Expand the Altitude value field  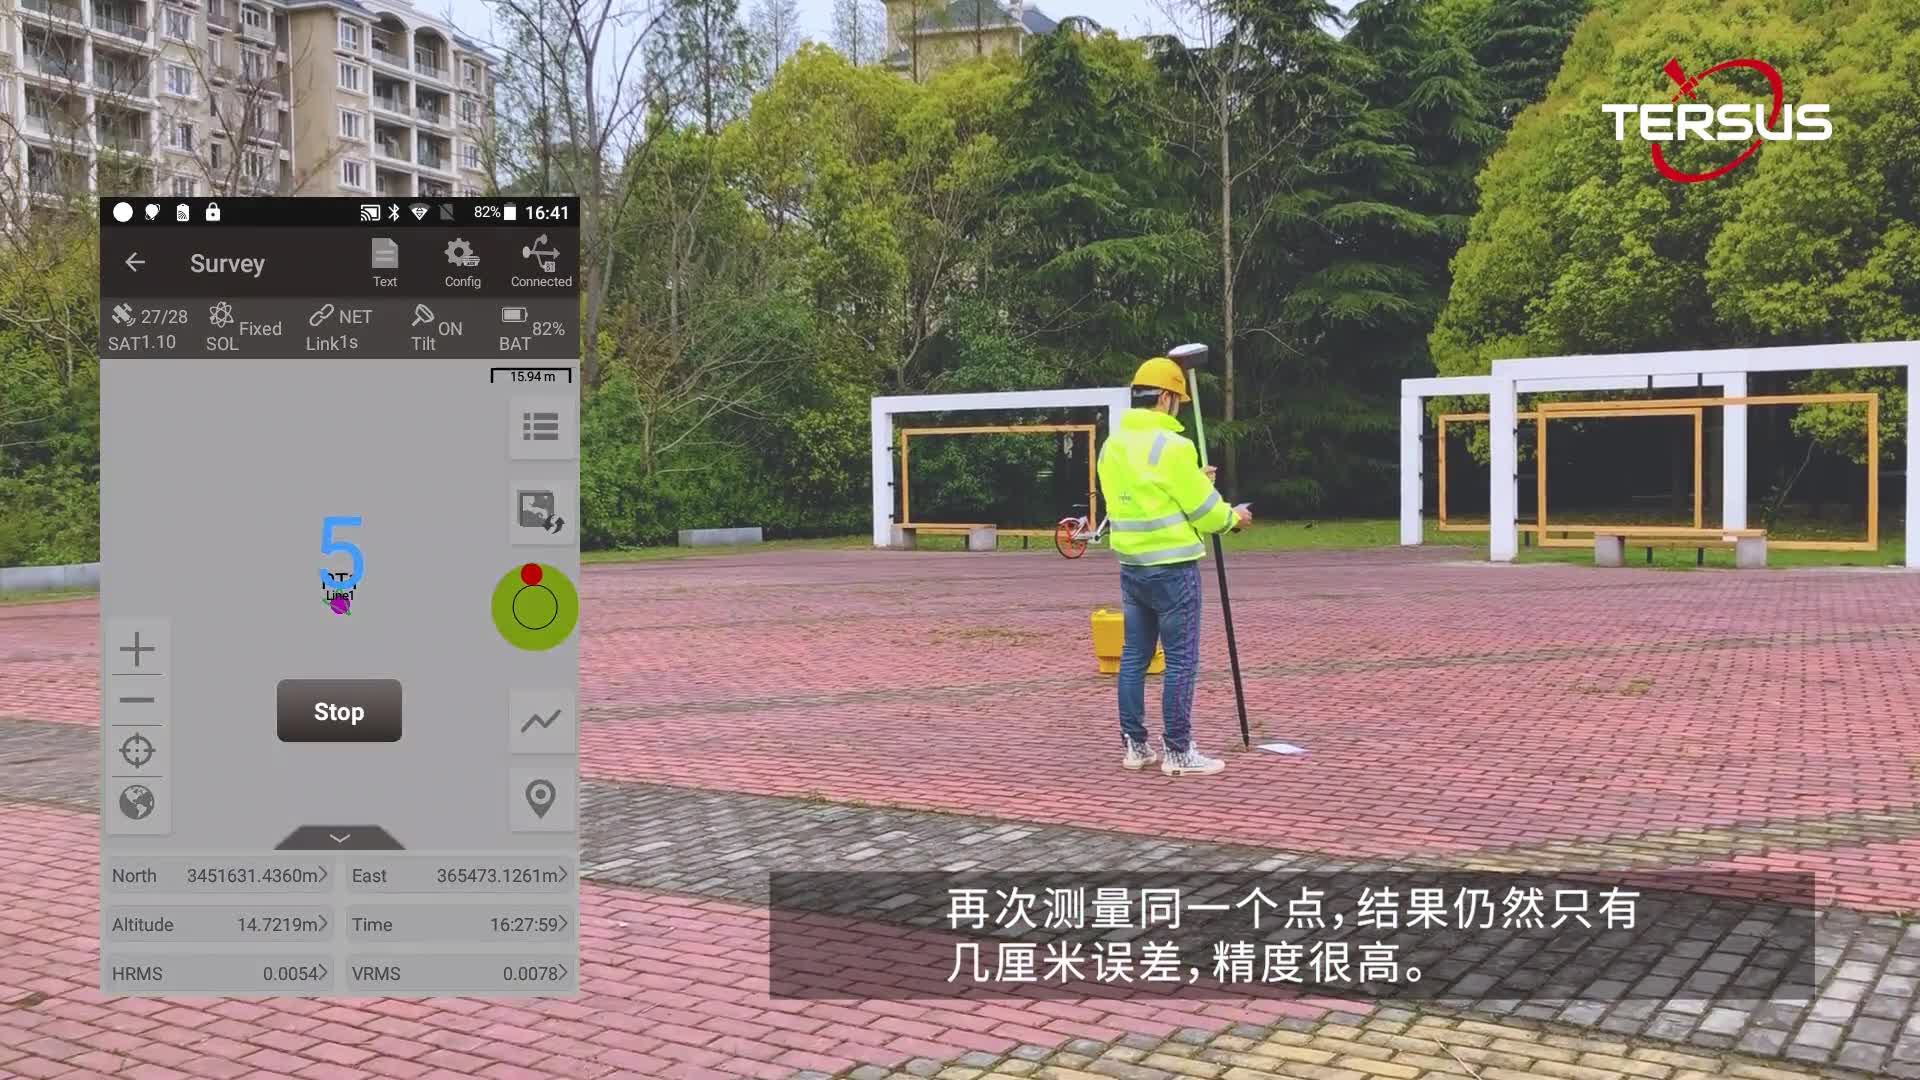pos(326,923)
